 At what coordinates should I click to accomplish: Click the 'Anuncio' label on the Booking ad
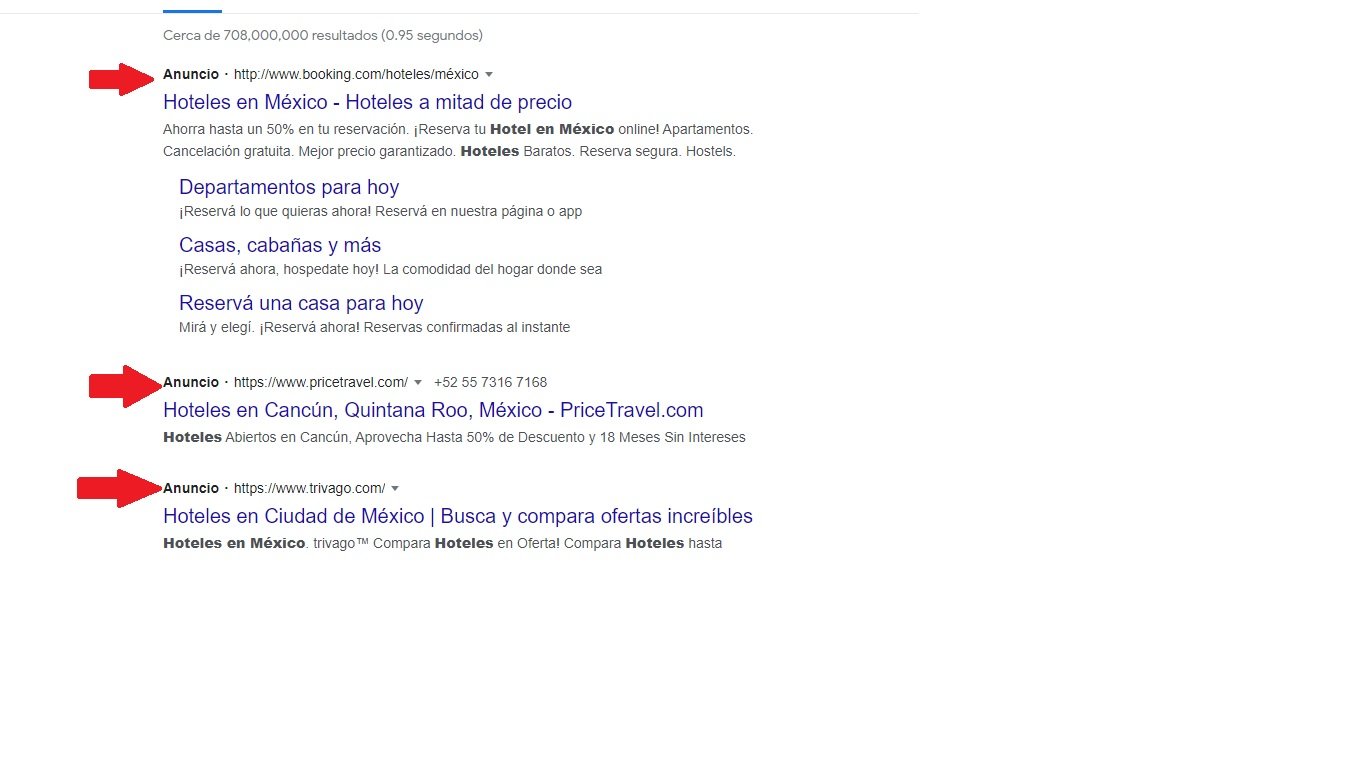click(x=190, y=75)
